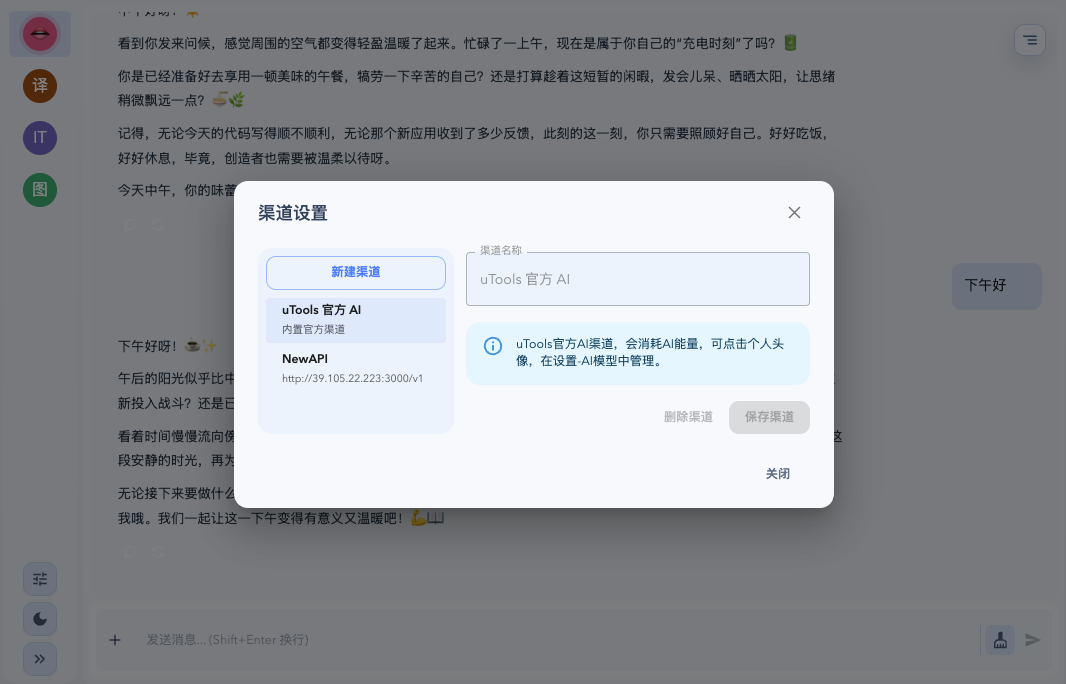This screenshot has height=684, width=1066.
Task: Click the plus attachment icon beside message box
Action: point(115,640)
